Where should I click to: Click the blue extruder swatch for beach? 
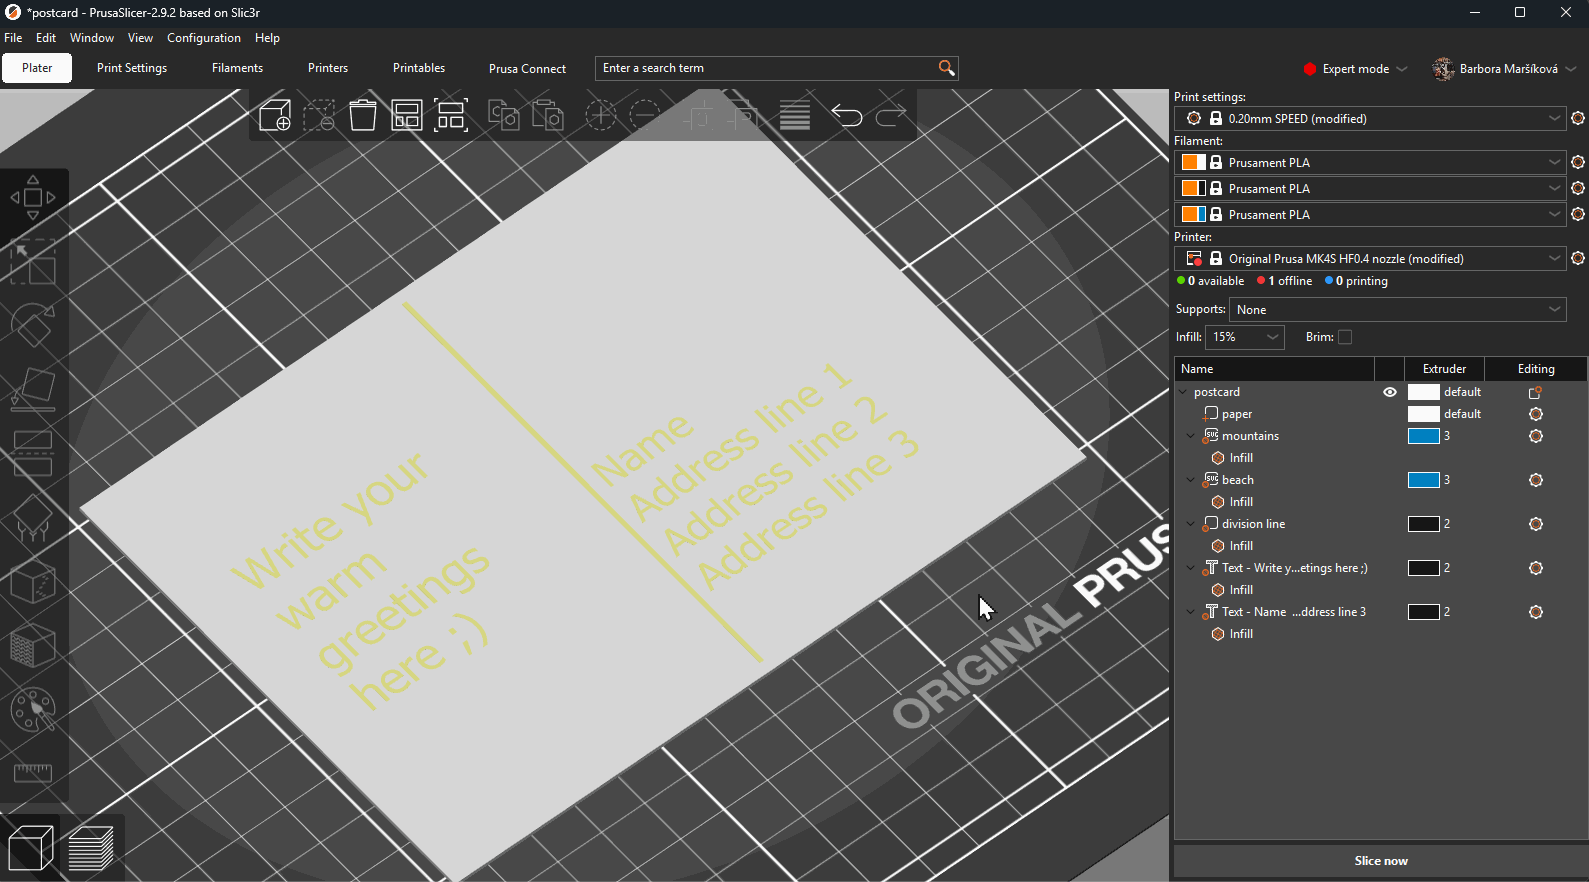point(1423,480)
